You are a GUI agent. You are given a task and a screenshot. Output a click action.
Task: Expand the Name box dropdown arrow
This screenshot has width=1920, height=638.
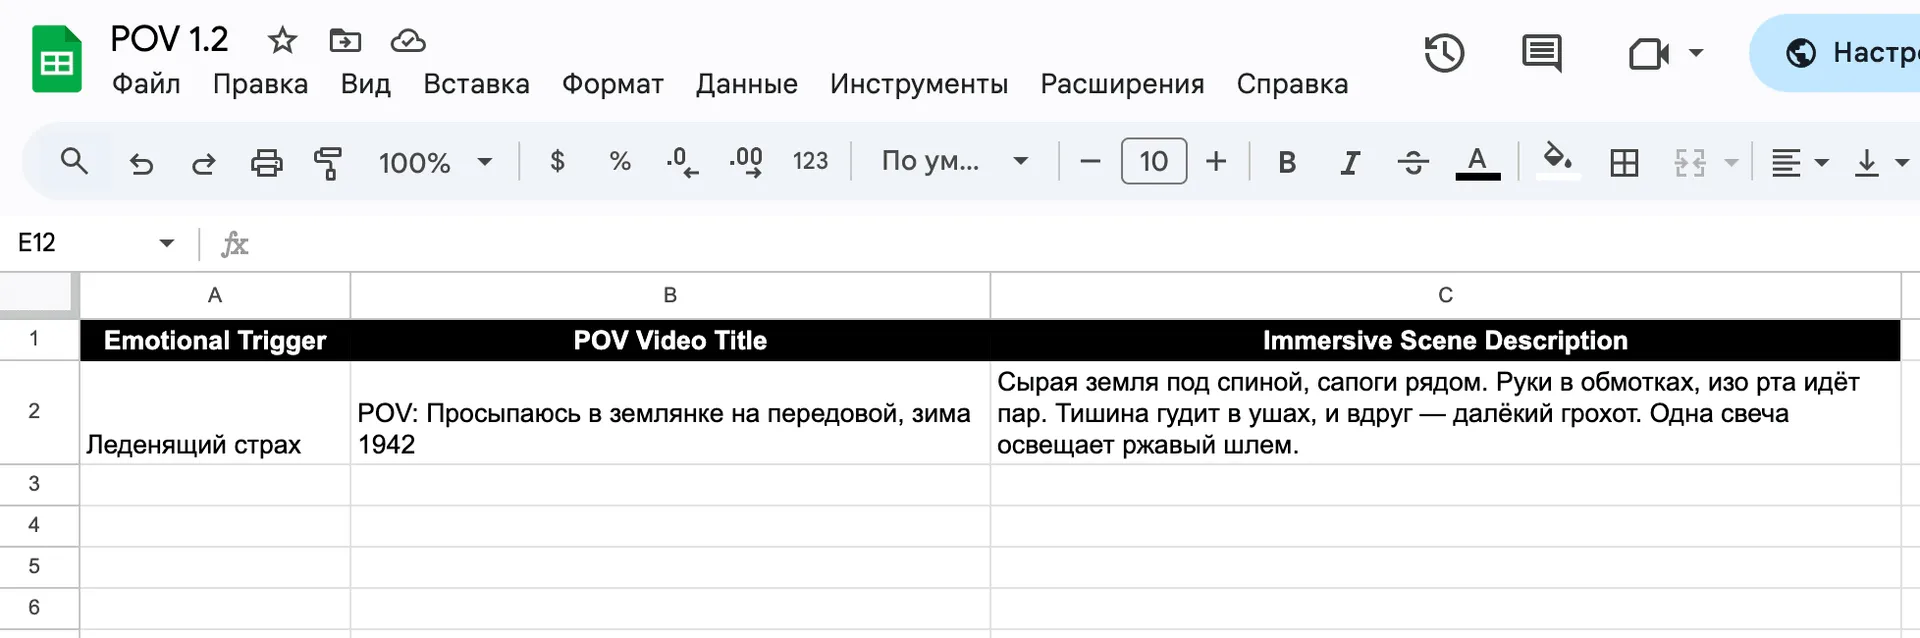(167, 243)
